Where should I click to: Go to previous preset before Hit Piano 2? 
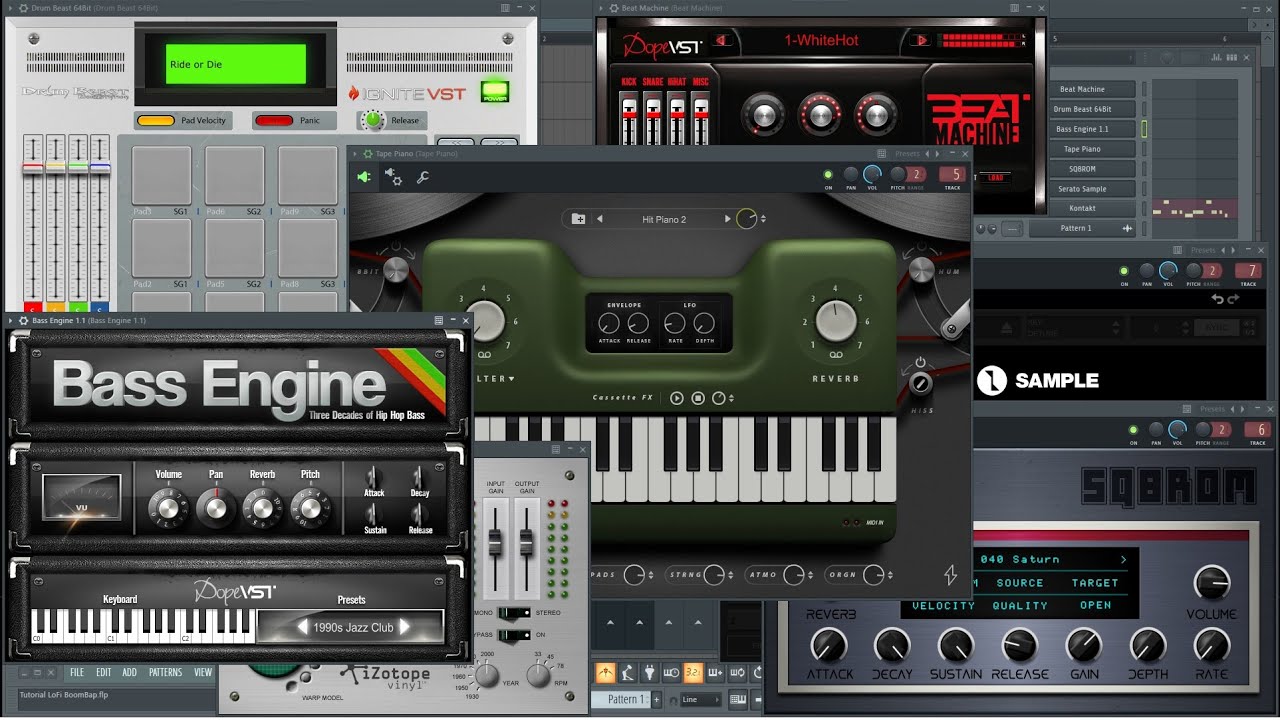coord(600,219)
